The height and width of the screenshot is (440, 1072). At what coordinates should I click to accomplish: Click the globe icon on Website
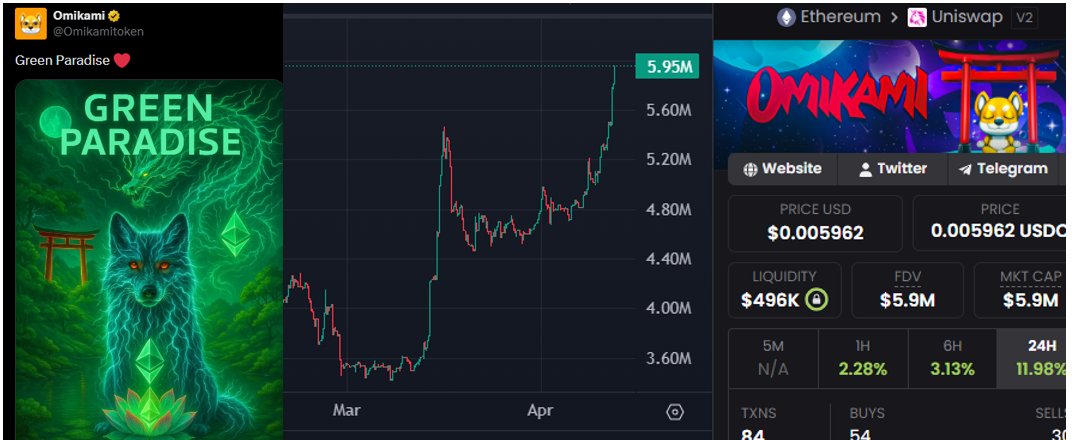pos(750,169)
